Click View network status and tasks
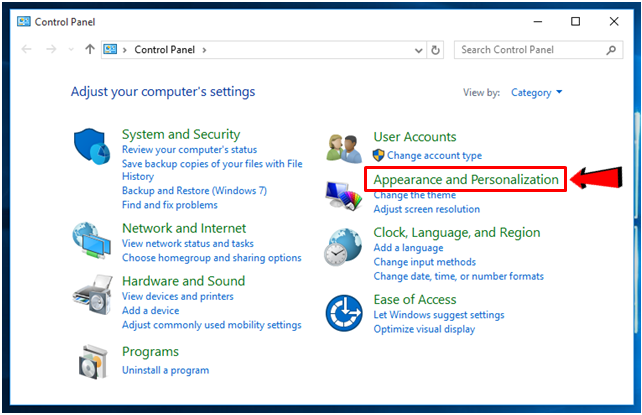The width and height of the screenshot is (642, 415). pyautogui.click(x=188, y=244)
